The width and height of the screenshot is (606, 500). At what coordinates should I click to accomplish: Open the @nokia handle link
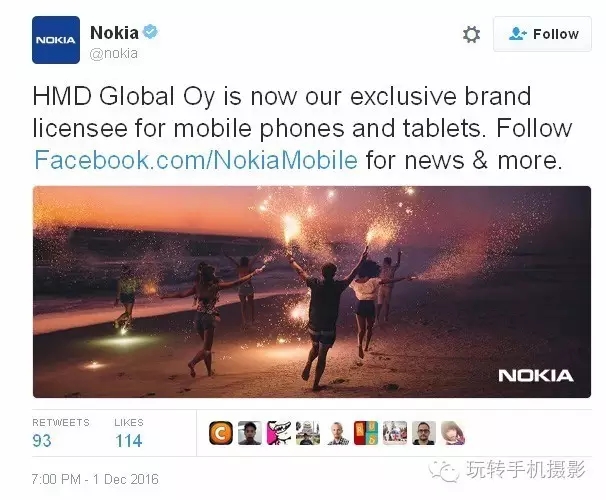point(114,53)
